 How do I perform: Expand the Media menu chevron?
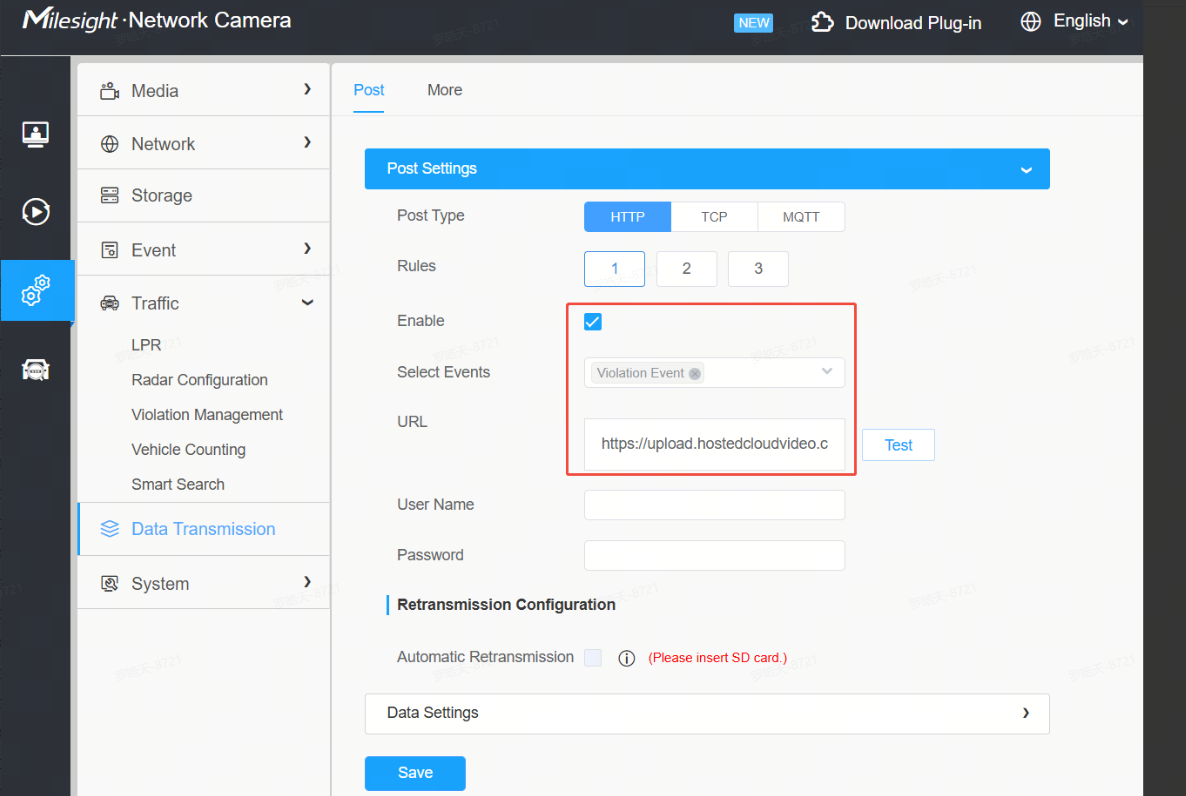point(307,89)
